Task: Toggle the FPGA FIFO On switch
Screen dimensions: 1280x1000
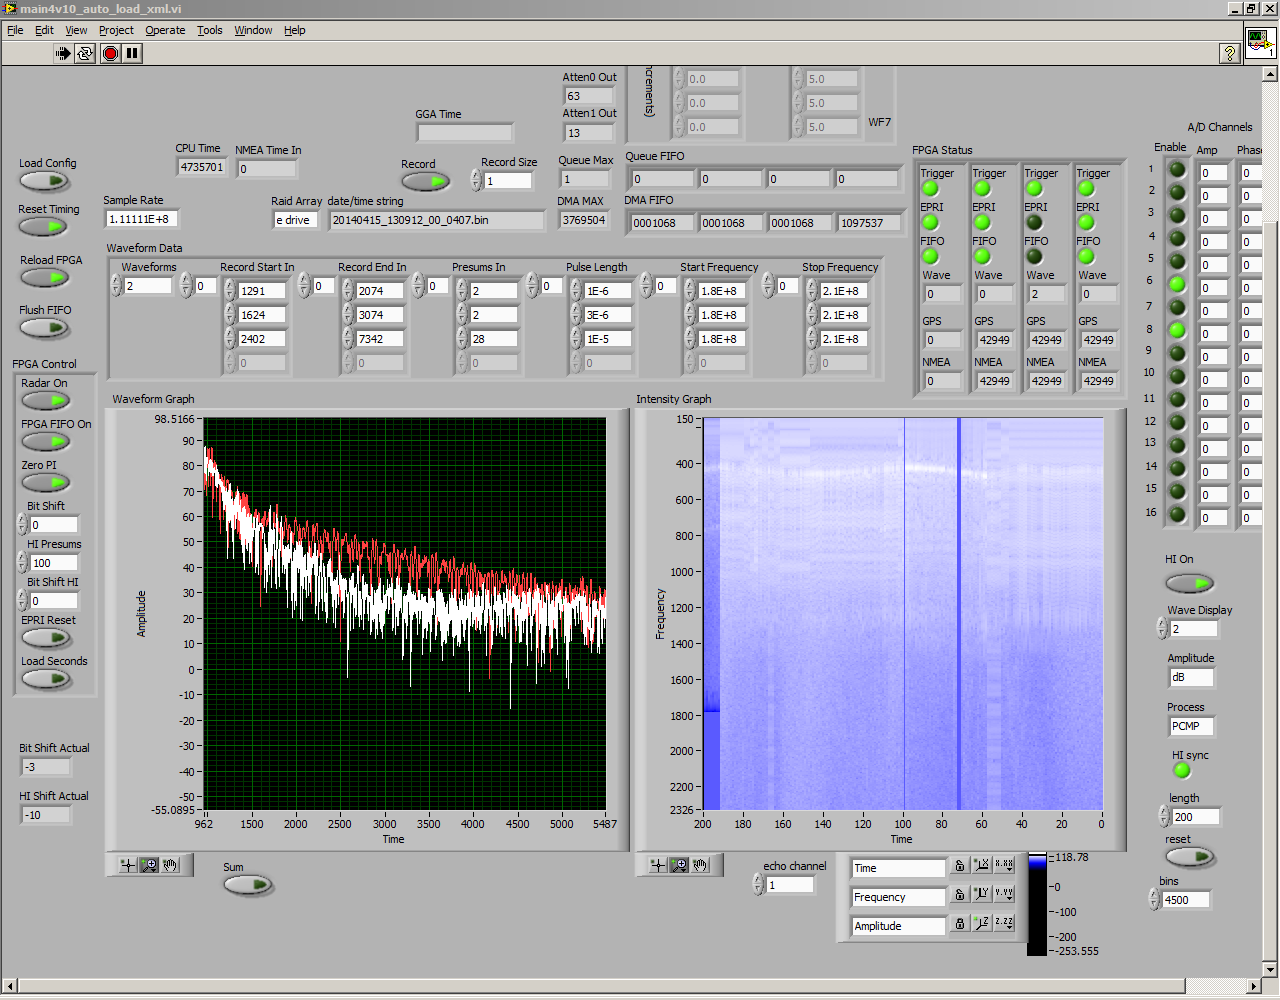Action: coord(46,441)
